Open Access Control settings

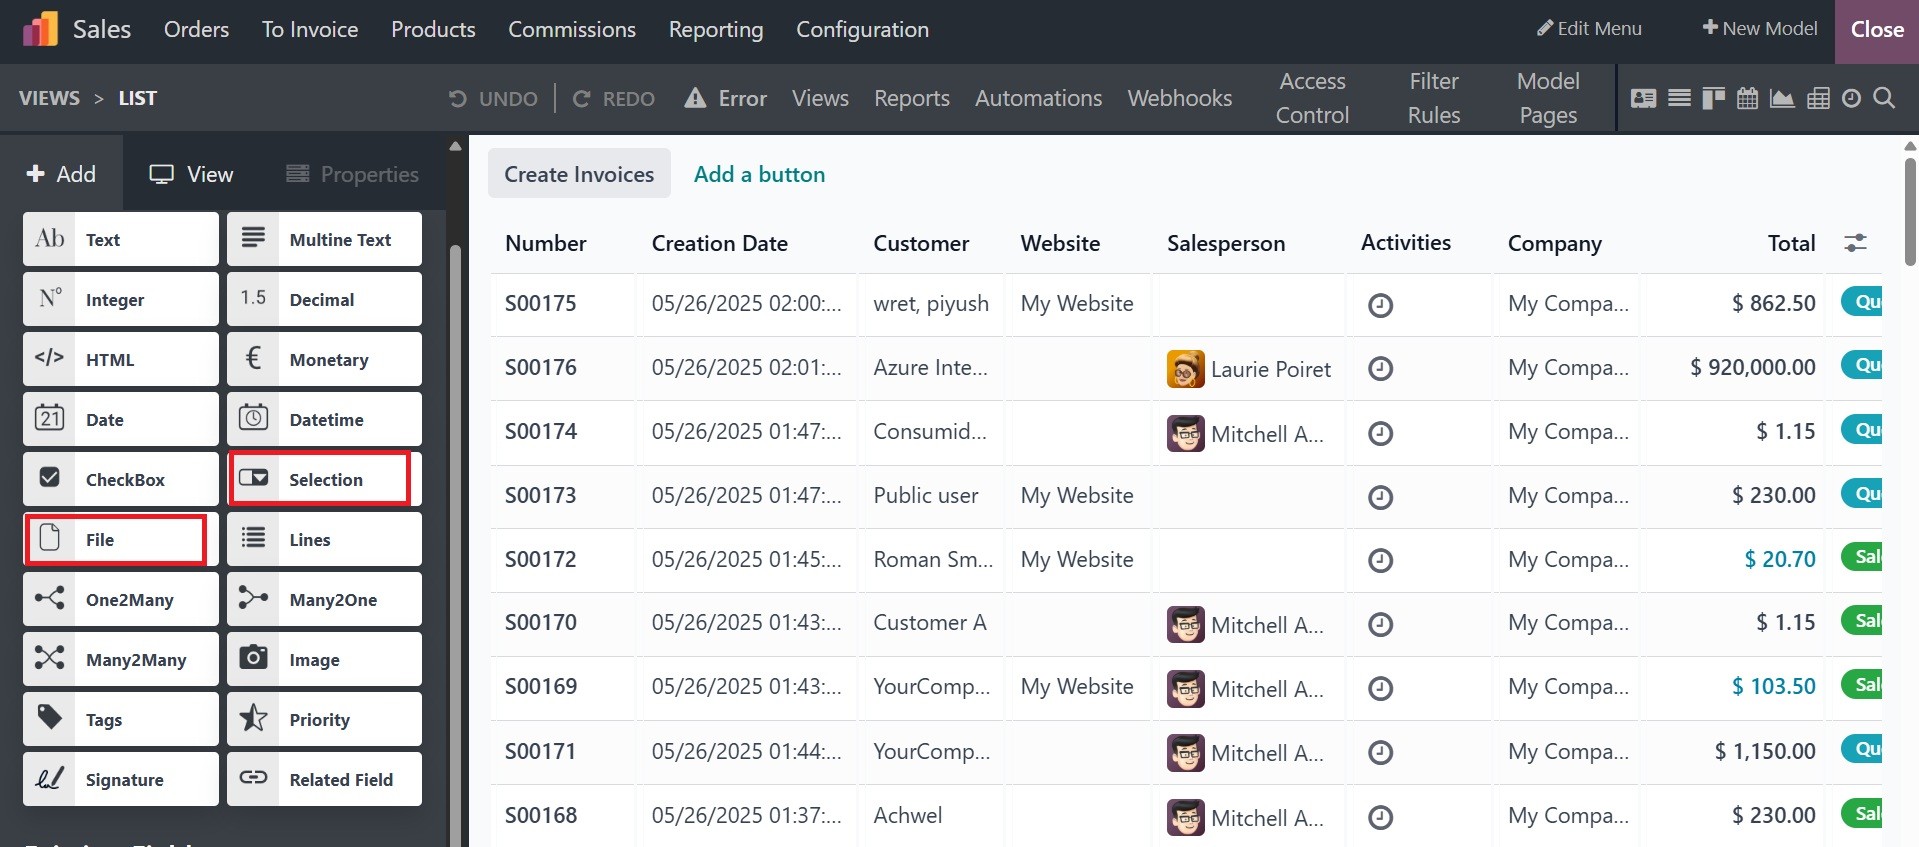tap(1312, 98)
